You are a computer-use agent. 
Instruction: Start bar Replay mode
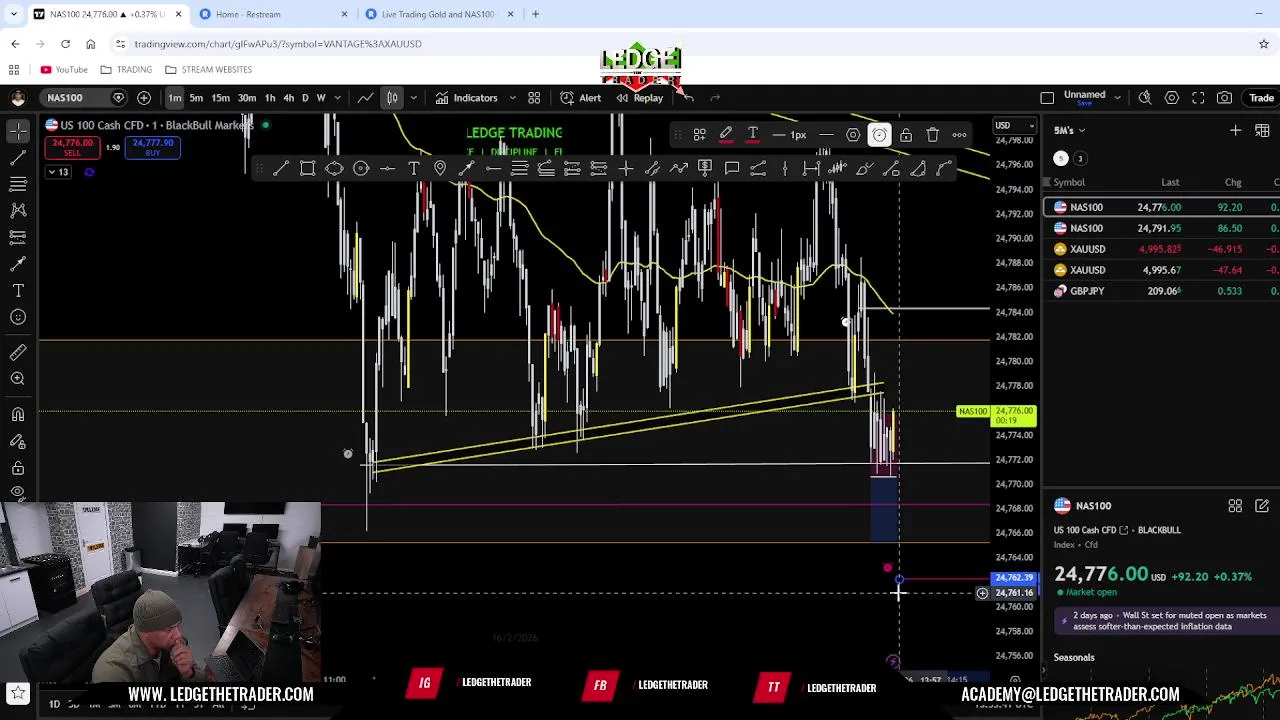click(640, 98)
